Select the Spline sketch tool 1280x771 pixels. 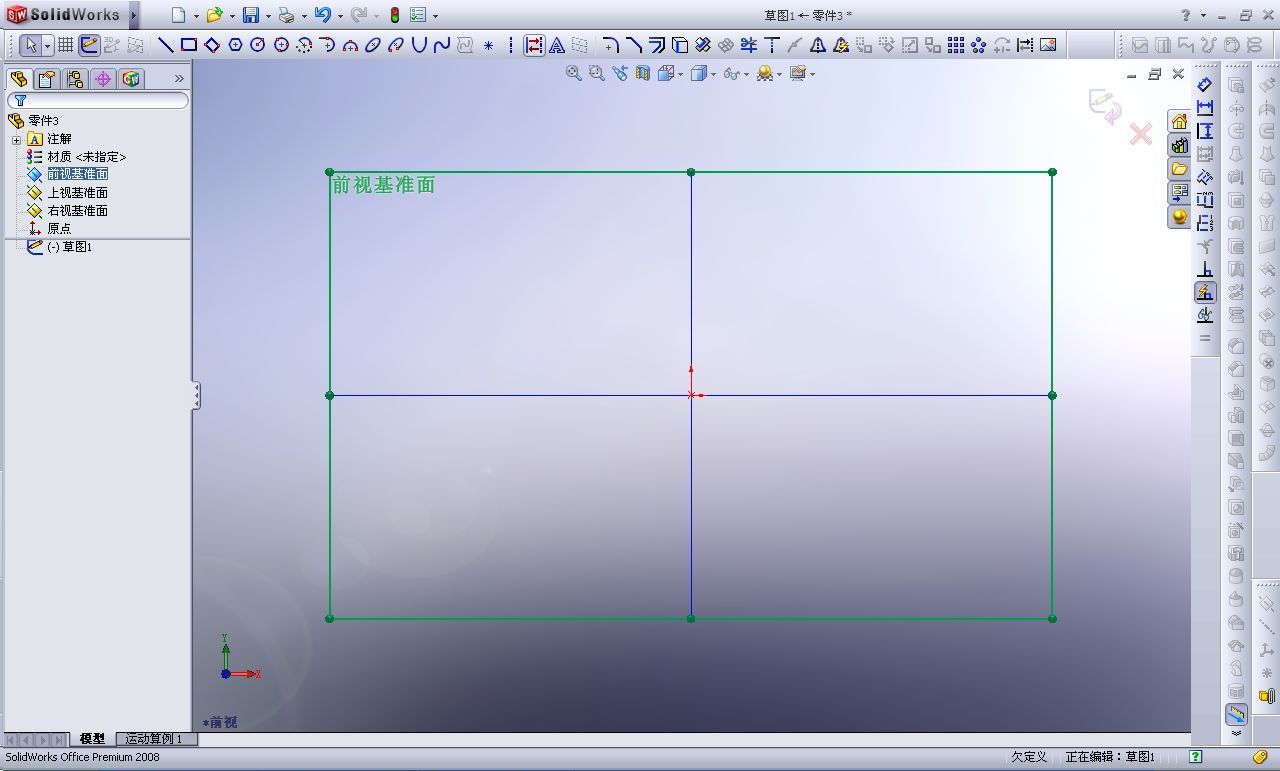coord(443,44)
